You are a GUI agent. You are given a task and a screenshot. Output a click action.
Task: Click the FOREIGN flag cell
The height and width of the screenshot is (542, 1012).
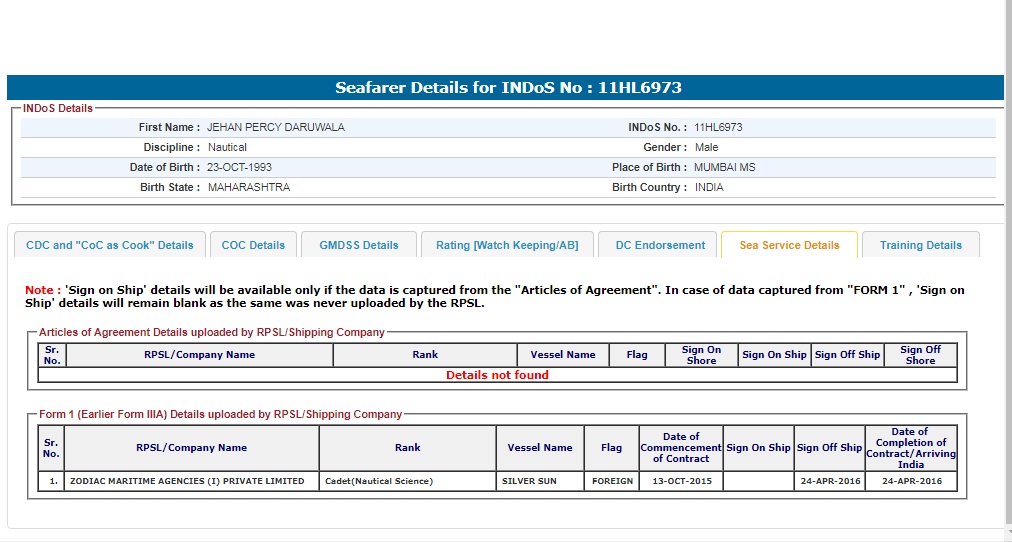612,481
